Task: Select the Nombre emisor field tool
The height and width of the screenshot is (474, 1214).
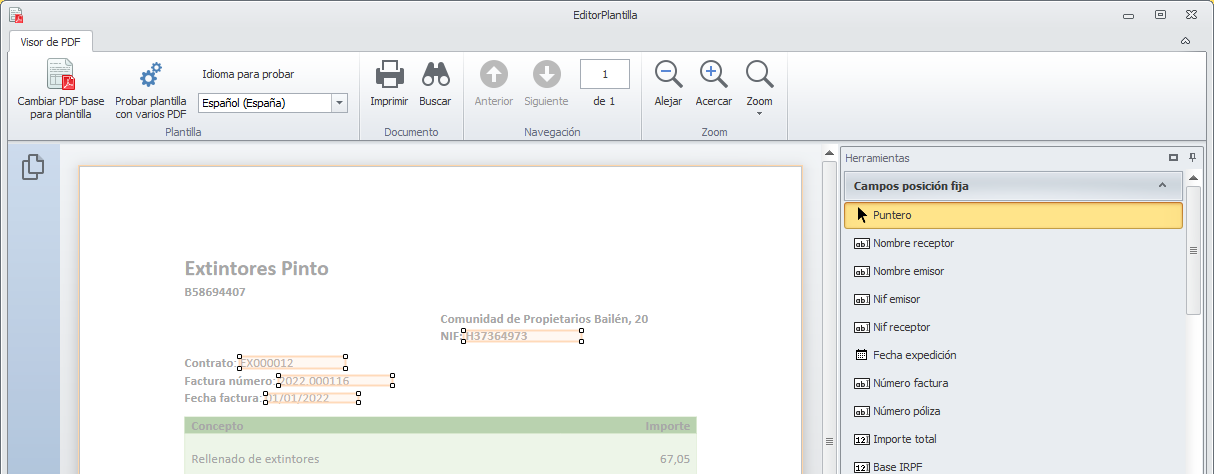Action: (1013, 271)
